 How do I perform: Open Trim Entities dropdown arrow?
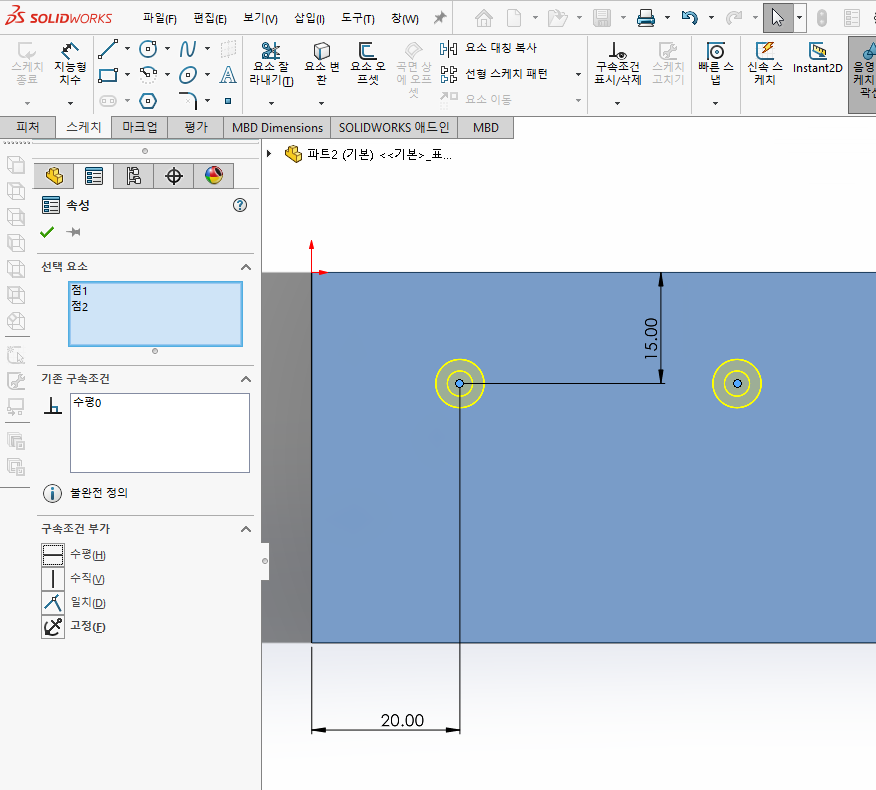coord(272,103)
